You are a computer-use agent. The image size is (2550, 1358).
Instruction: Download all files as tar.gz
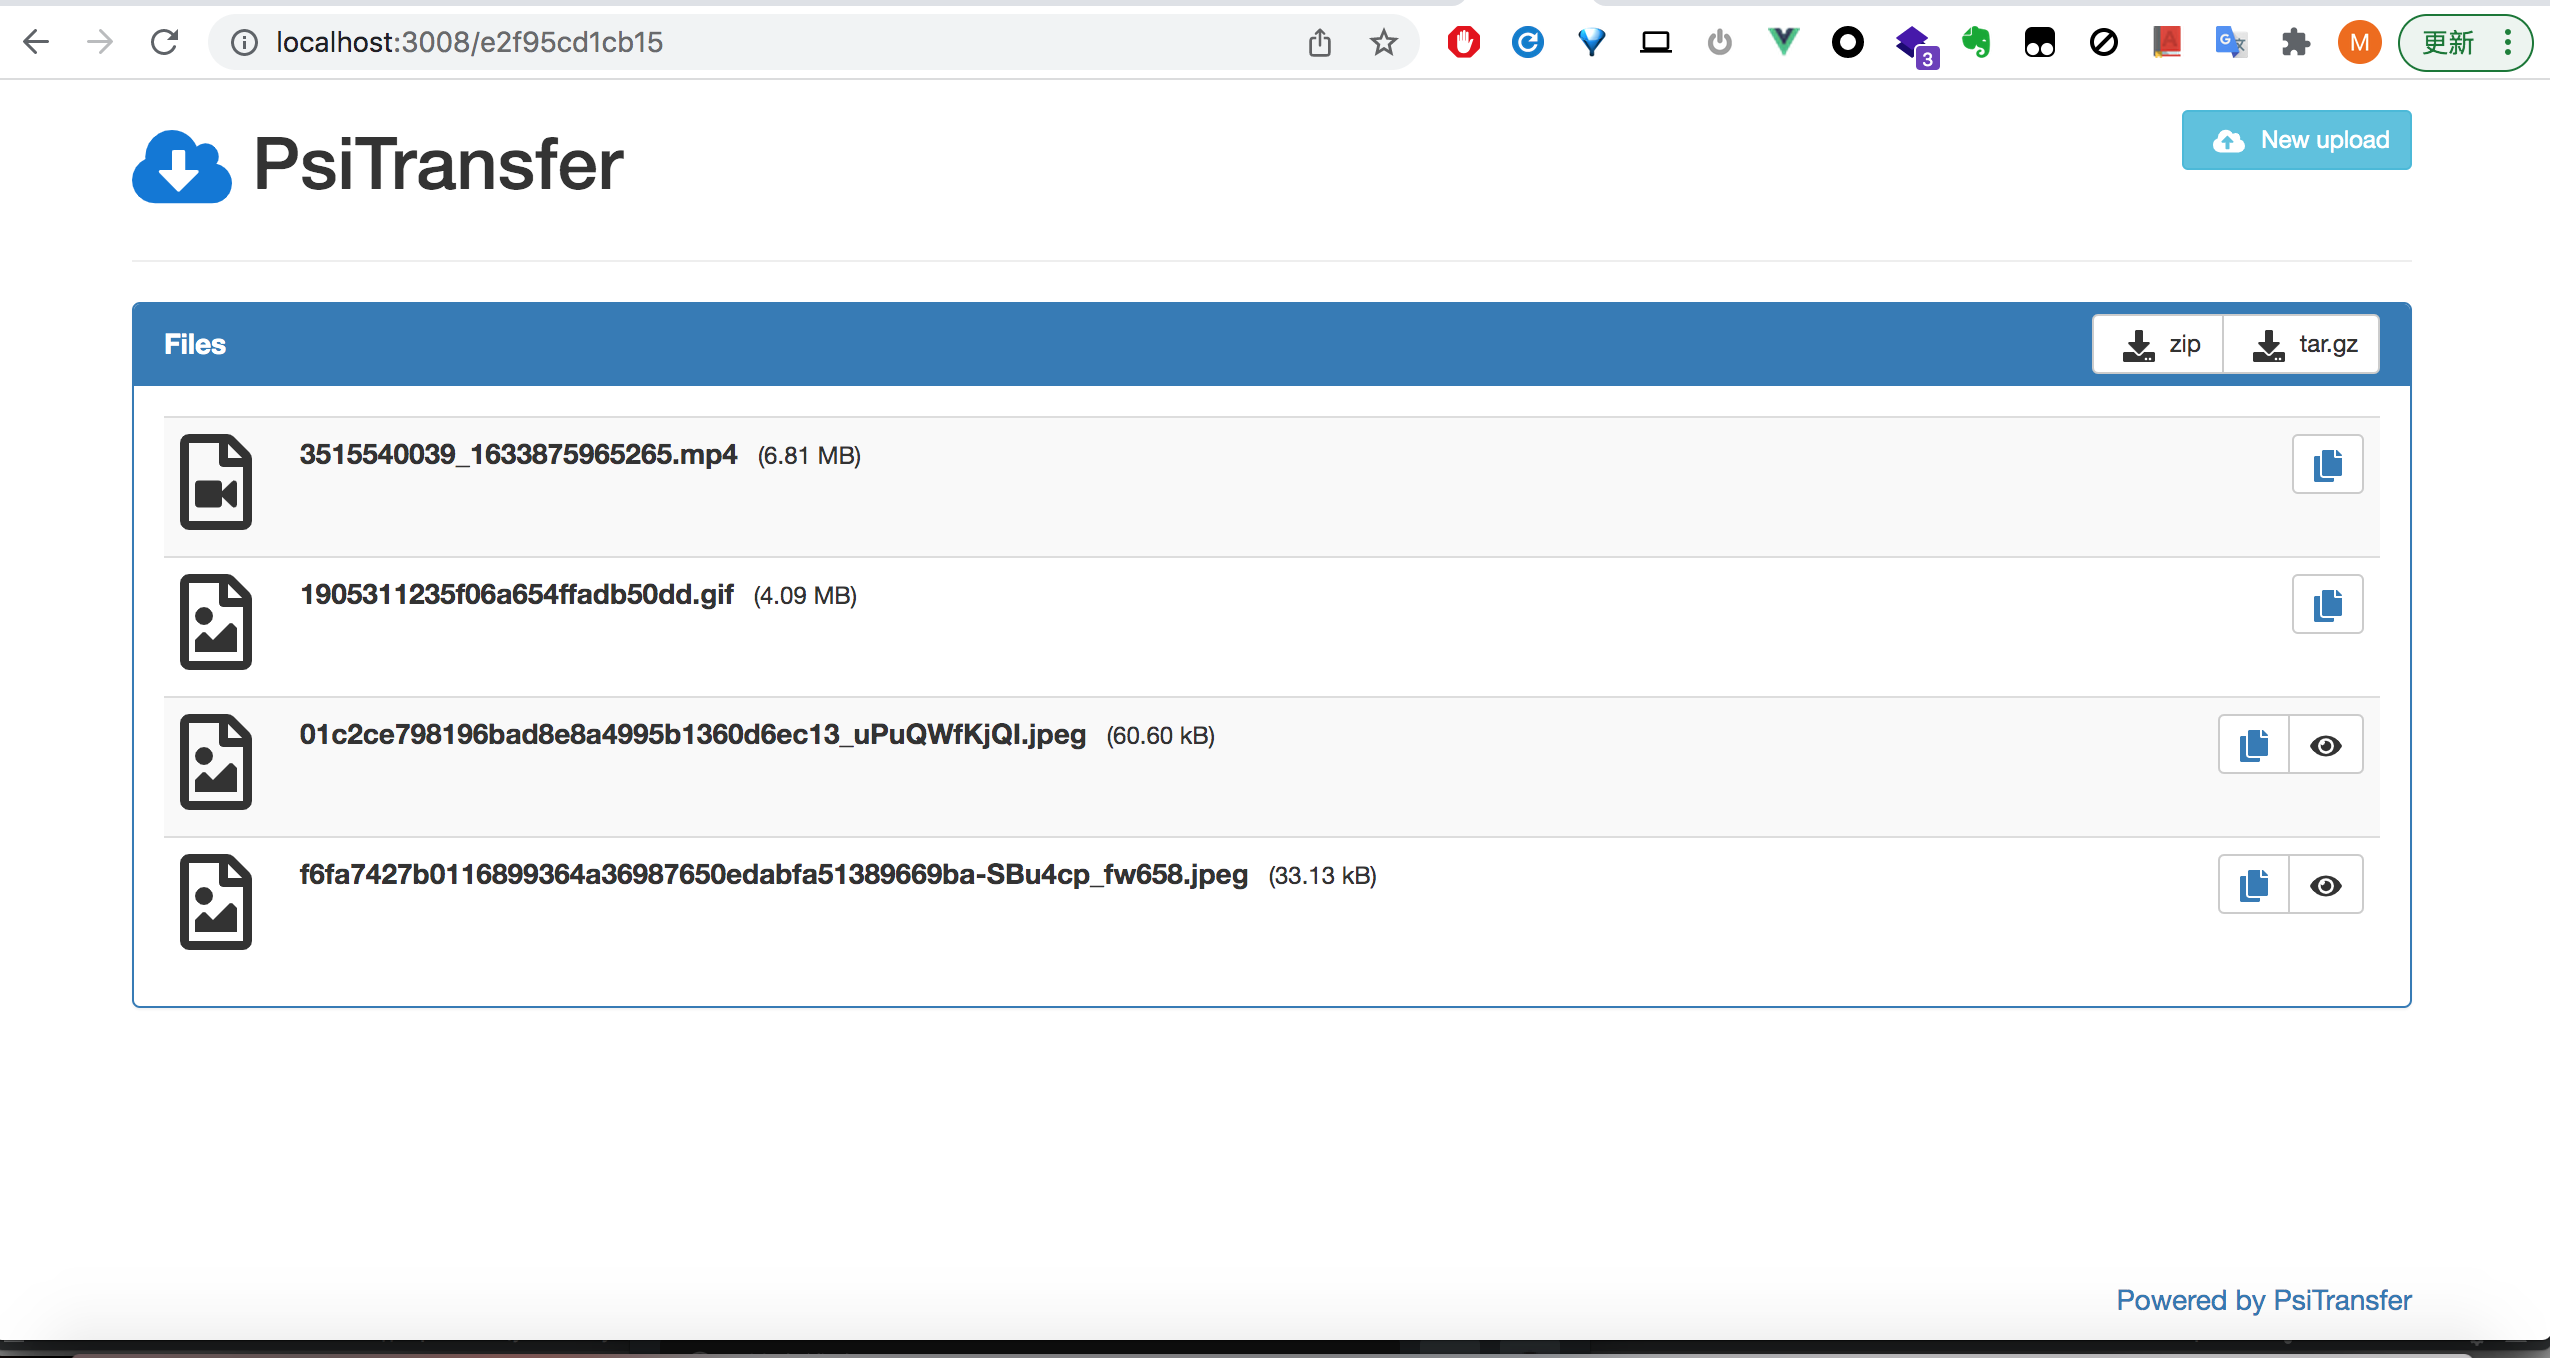pos(2303,345)
